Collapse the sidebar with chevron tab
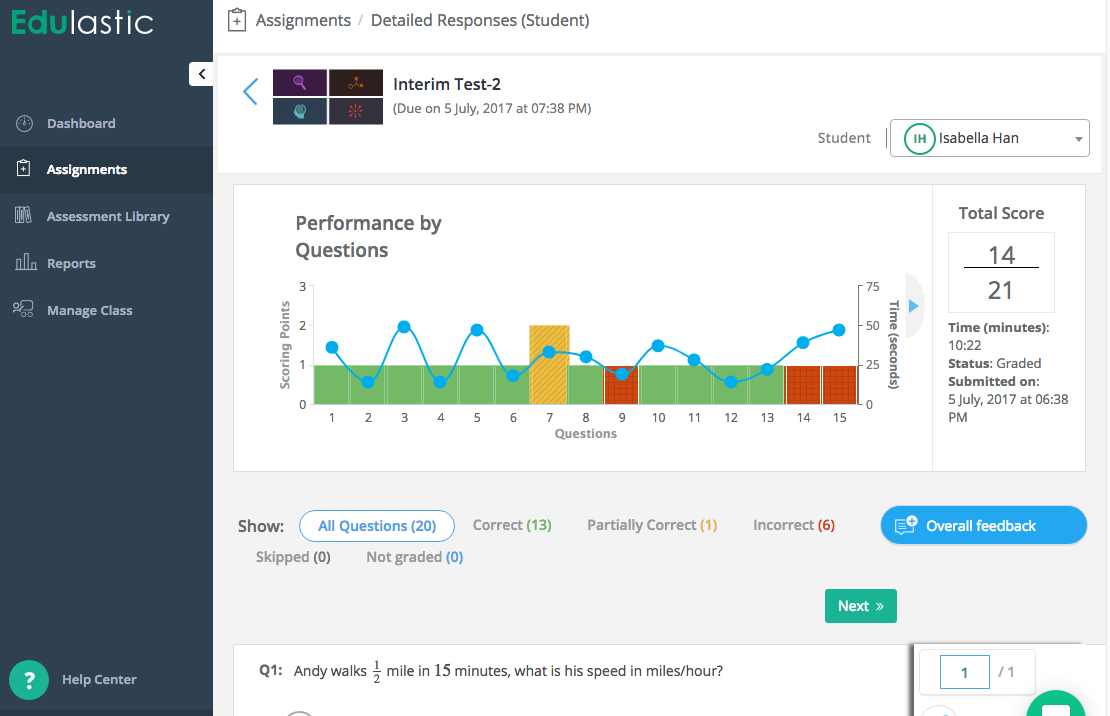 click(x=201, y=73)
